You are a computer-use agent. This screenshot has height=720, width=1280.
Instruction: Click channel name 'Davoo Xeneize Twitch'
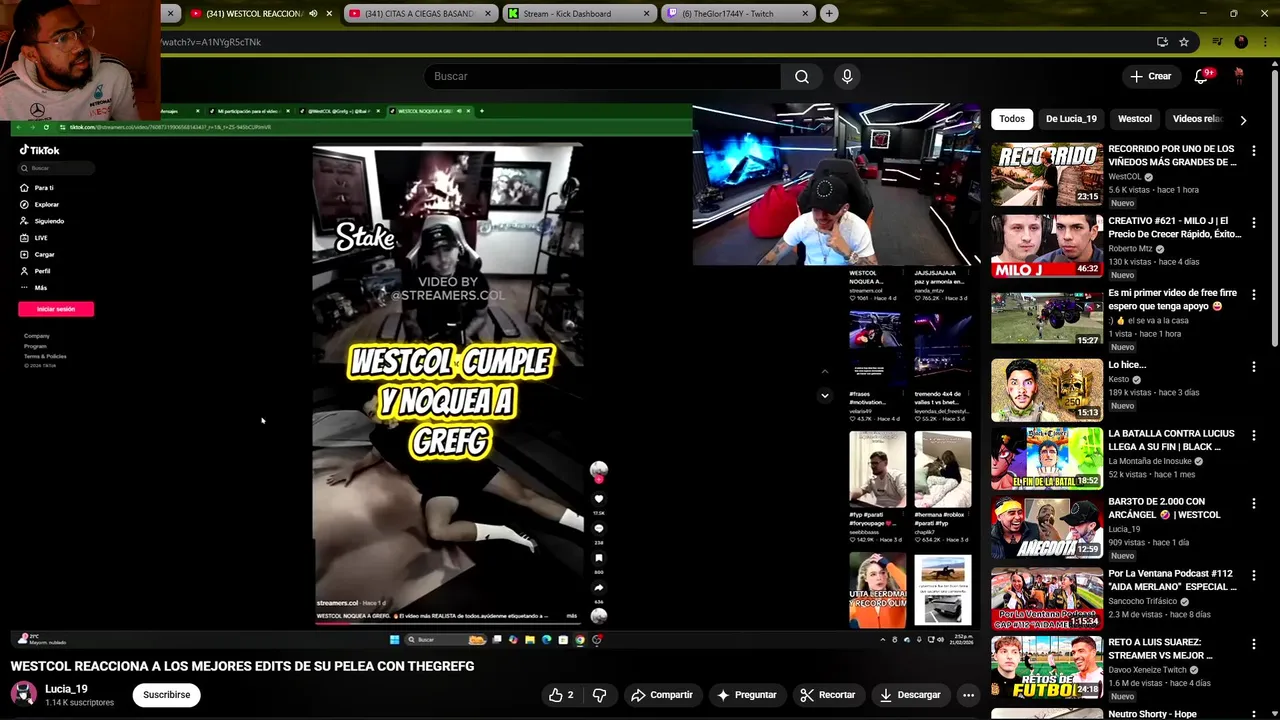click(1147, 670)
